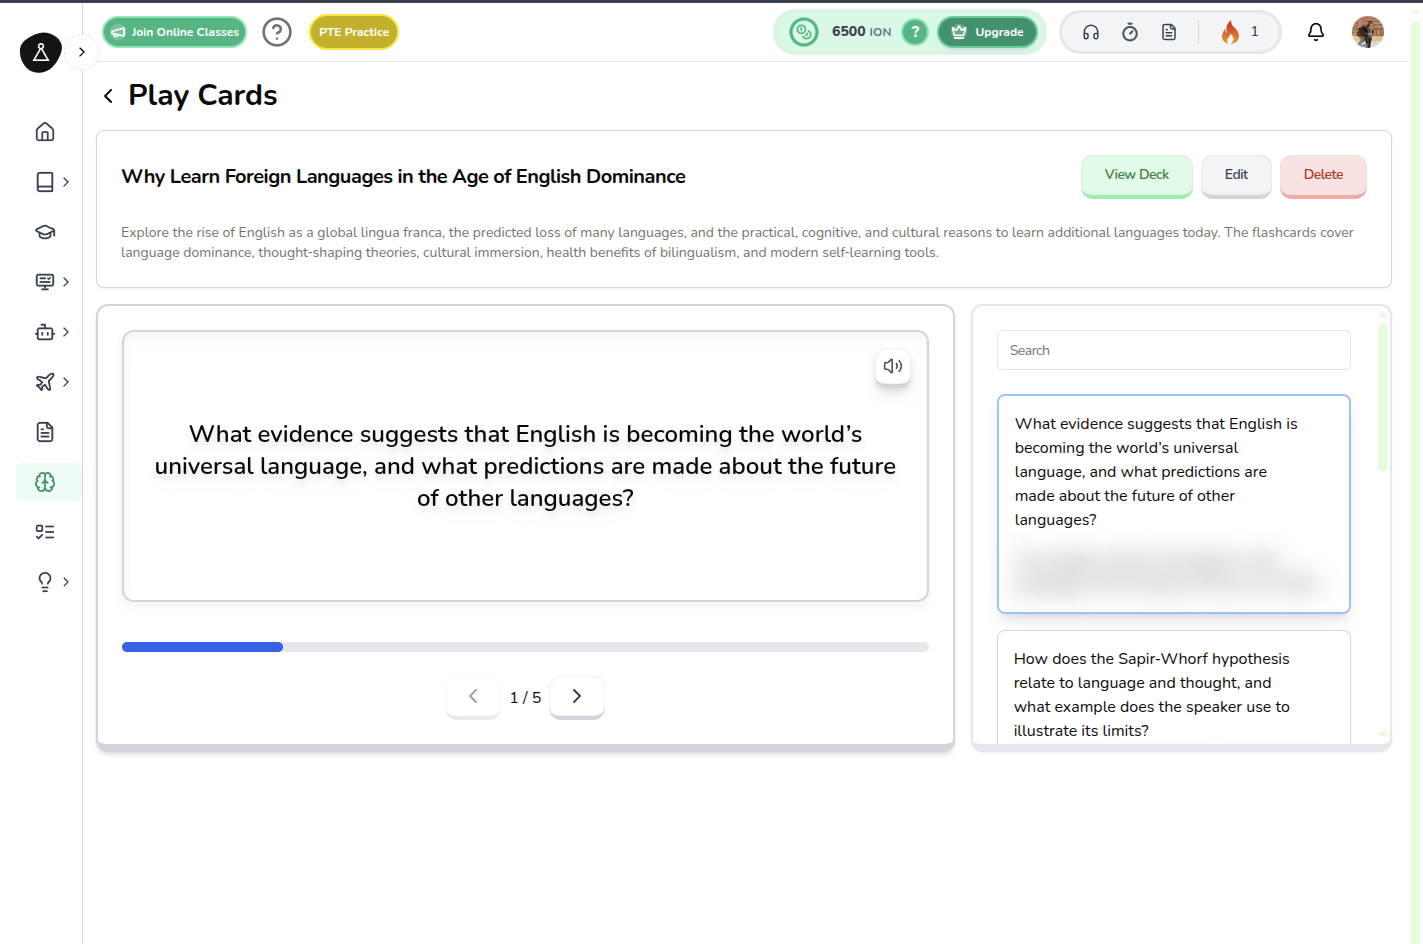Go to the Home sidebar icon
The image size is (1423, 944).
(x=45, y=132)
